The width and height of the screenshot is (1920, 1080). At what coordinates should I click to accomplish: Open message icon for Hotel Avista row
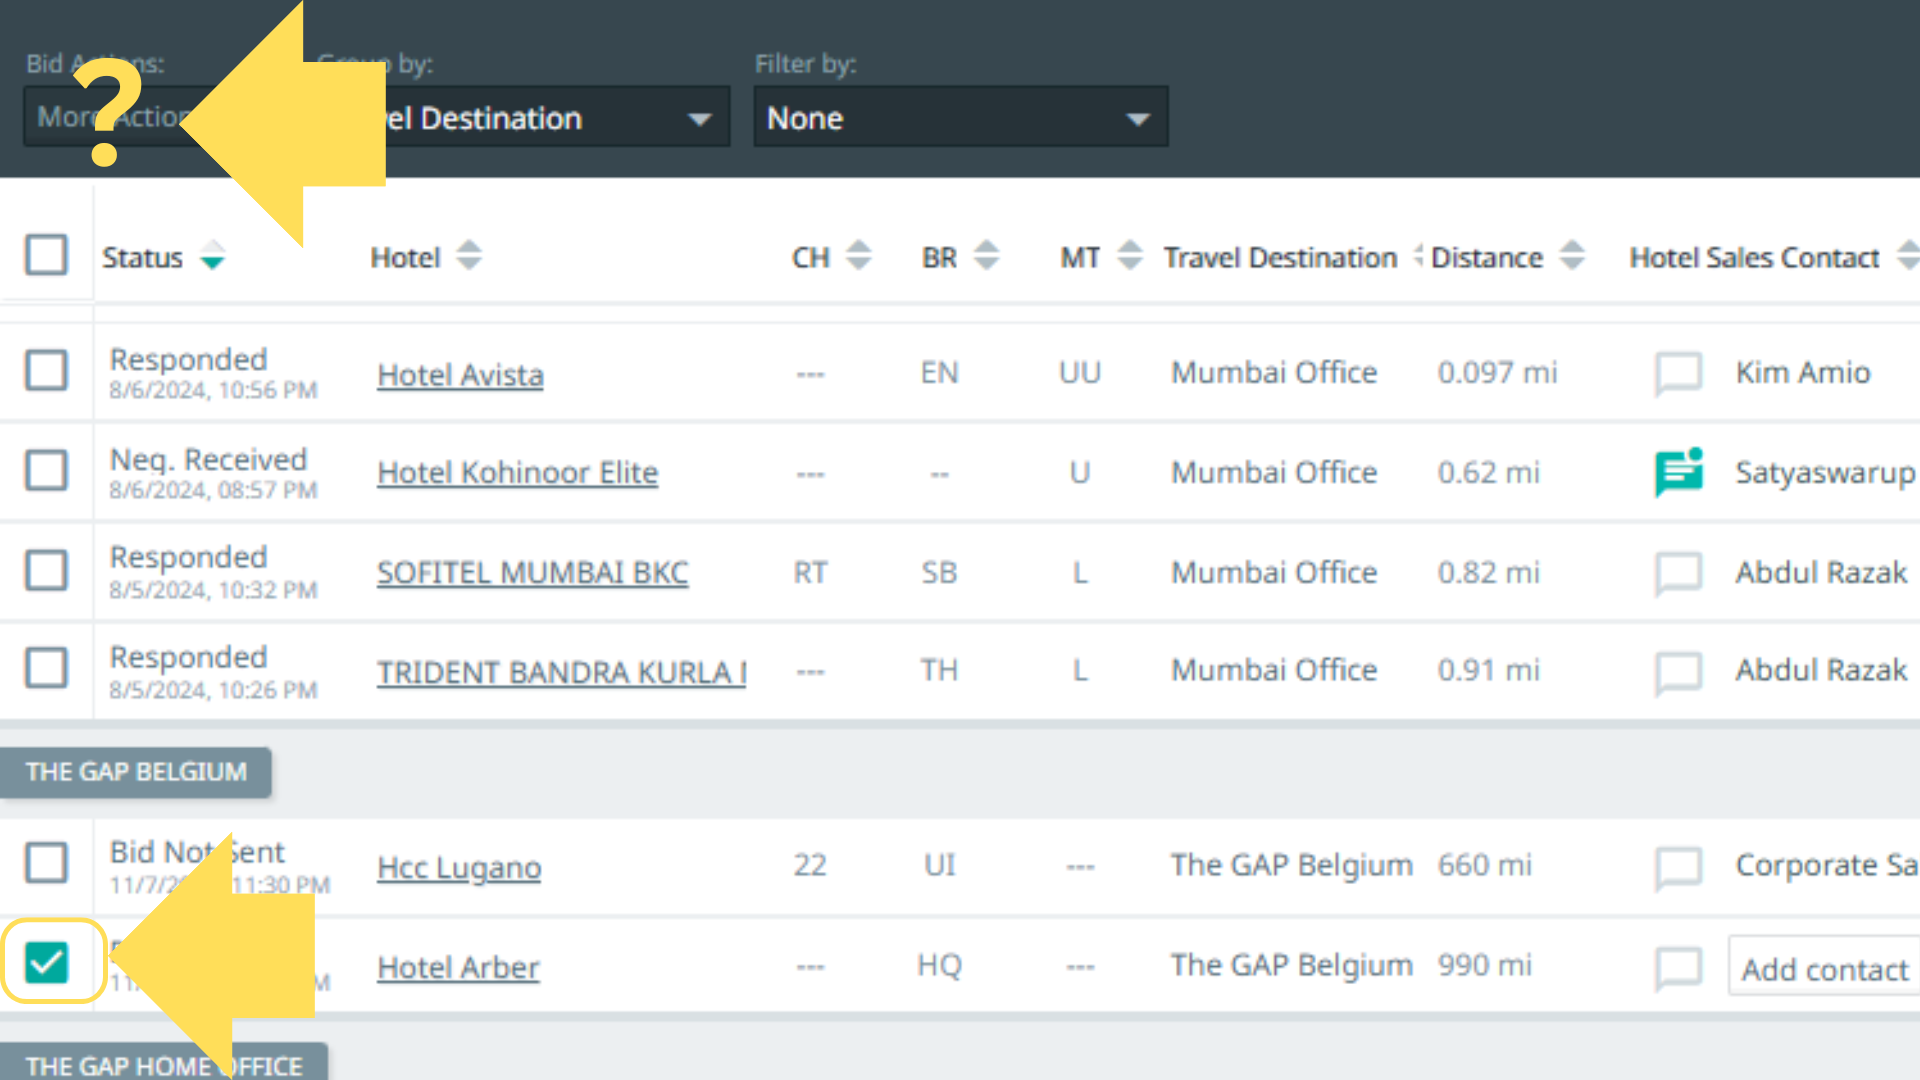[1678, 373]
